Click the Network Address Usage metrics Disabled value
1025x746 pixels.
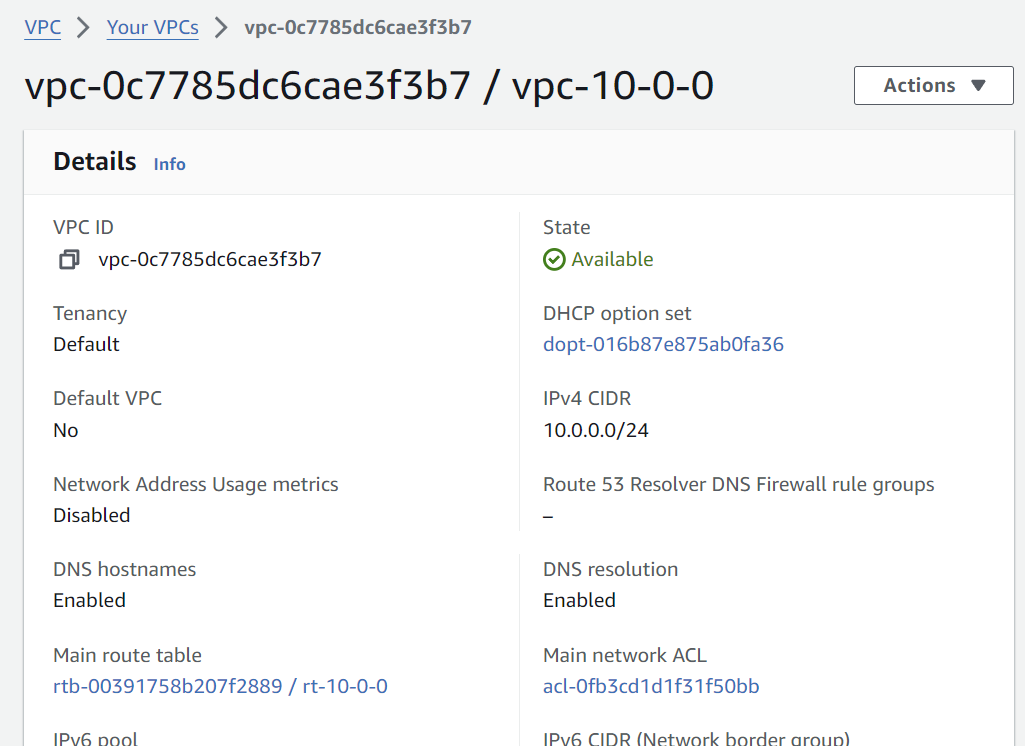[92, 515]
